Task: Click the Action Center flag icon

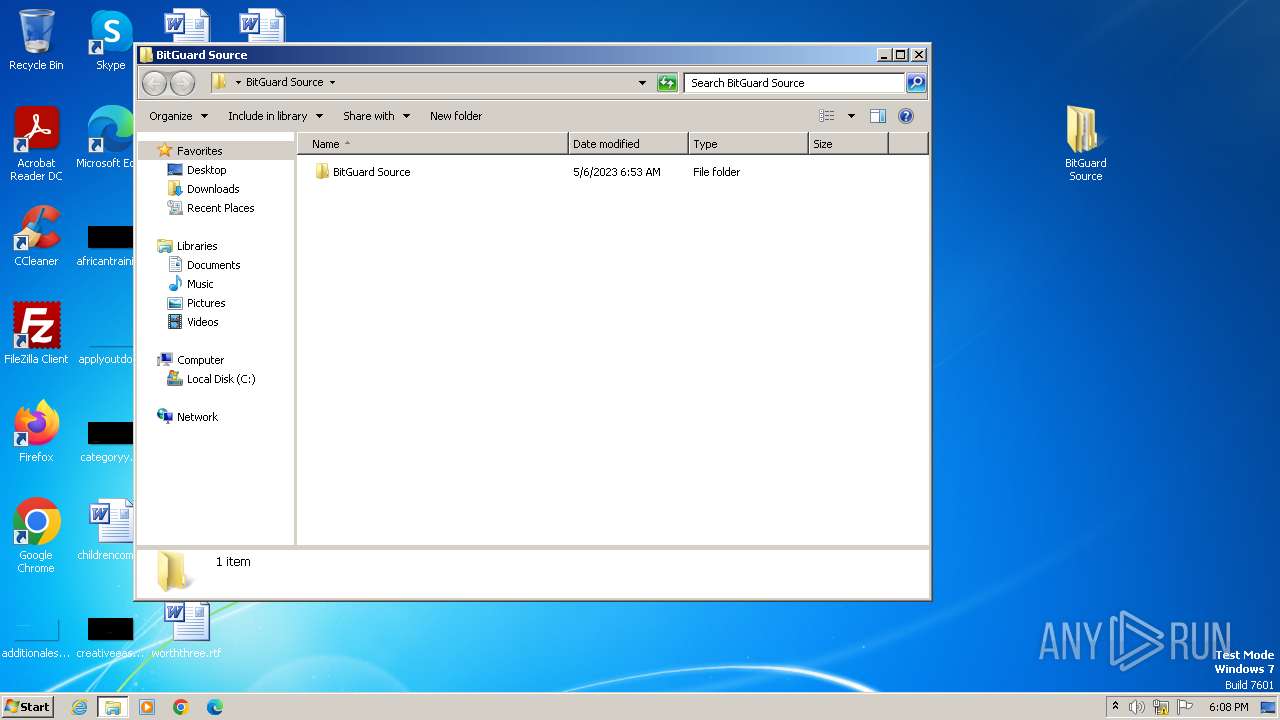Action: click(x=1185, y=707)
